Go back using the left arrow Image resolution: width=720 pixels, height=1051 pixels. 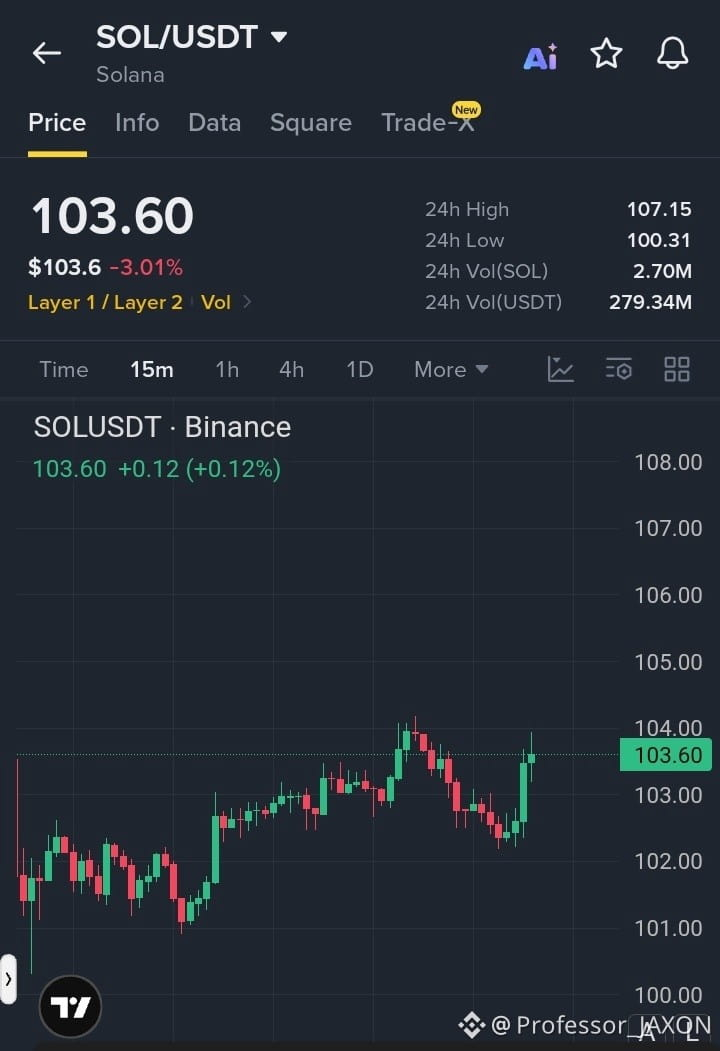[47, 52]
